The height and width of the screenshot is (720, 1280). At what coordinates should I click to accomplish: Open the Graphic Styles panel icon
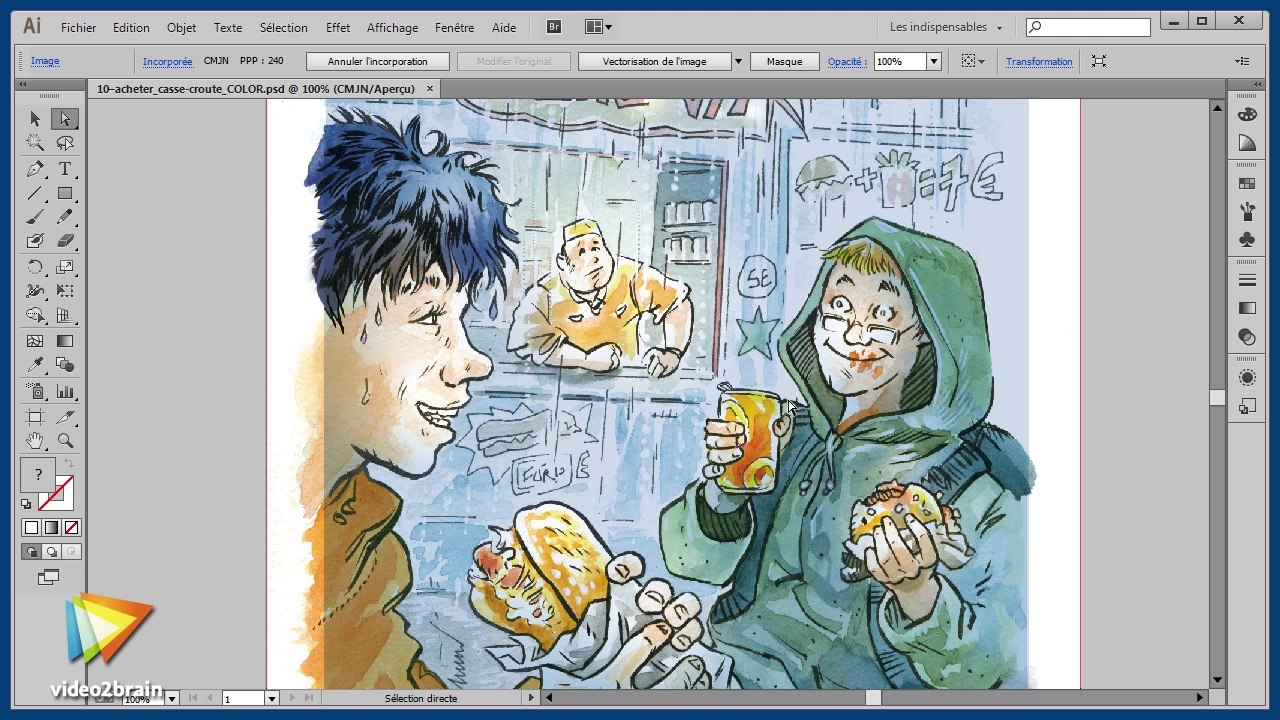click(x=1247, y=406)
